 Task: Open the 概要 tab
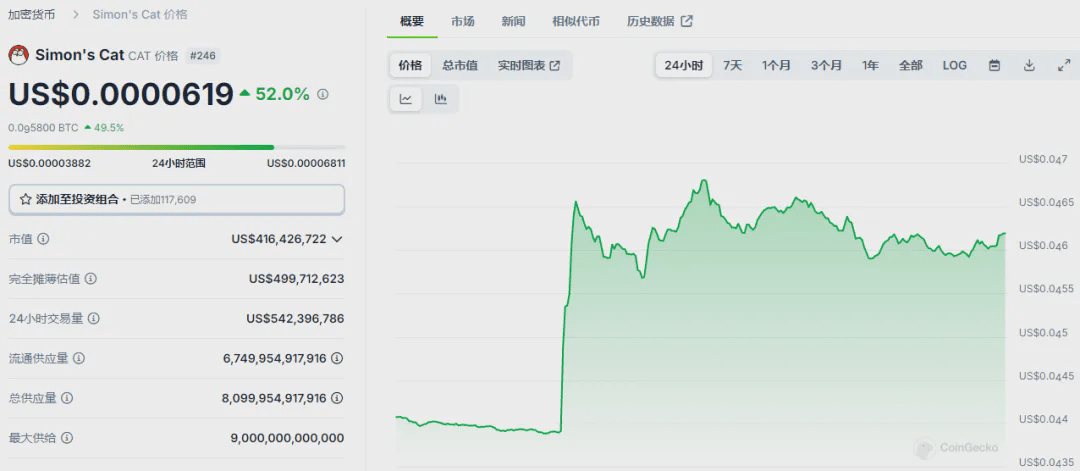tap(413, 21)
